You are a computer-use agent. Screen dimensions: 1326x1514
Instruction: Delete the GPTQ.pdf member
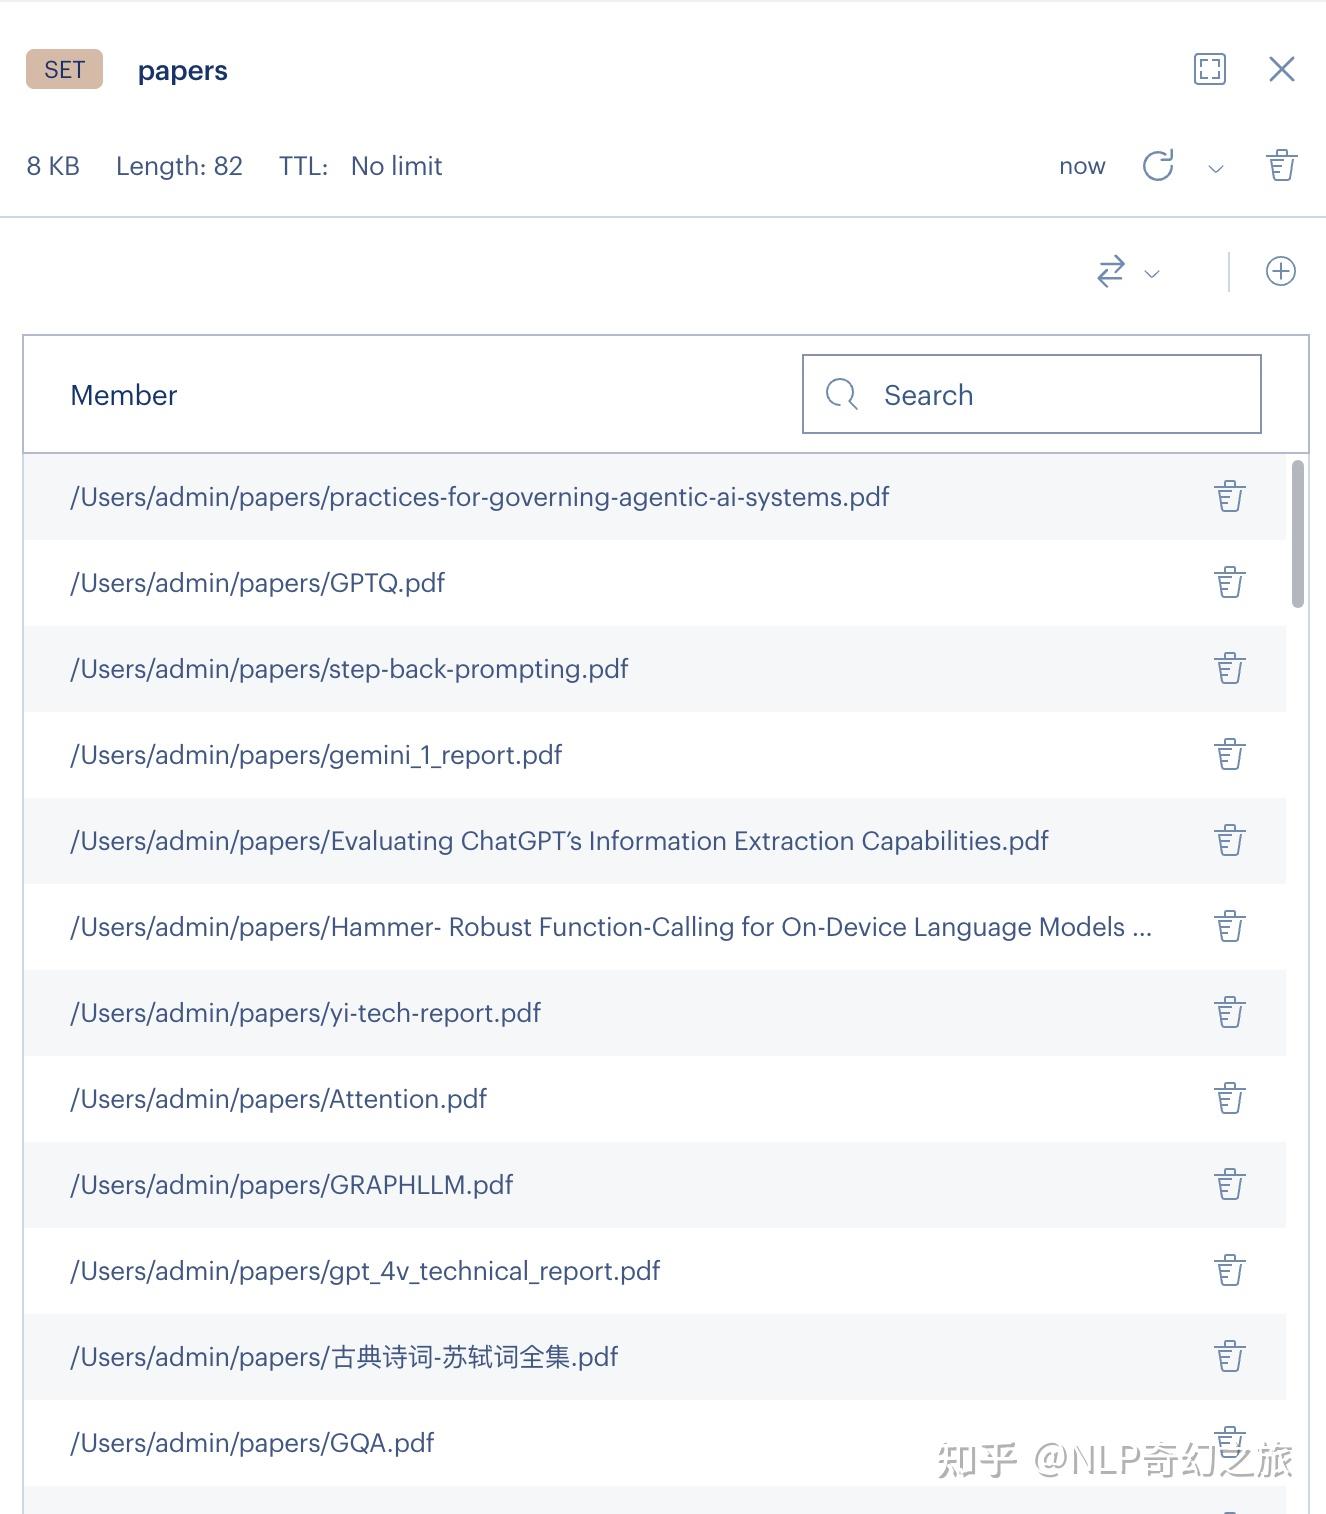(1229, 582)
